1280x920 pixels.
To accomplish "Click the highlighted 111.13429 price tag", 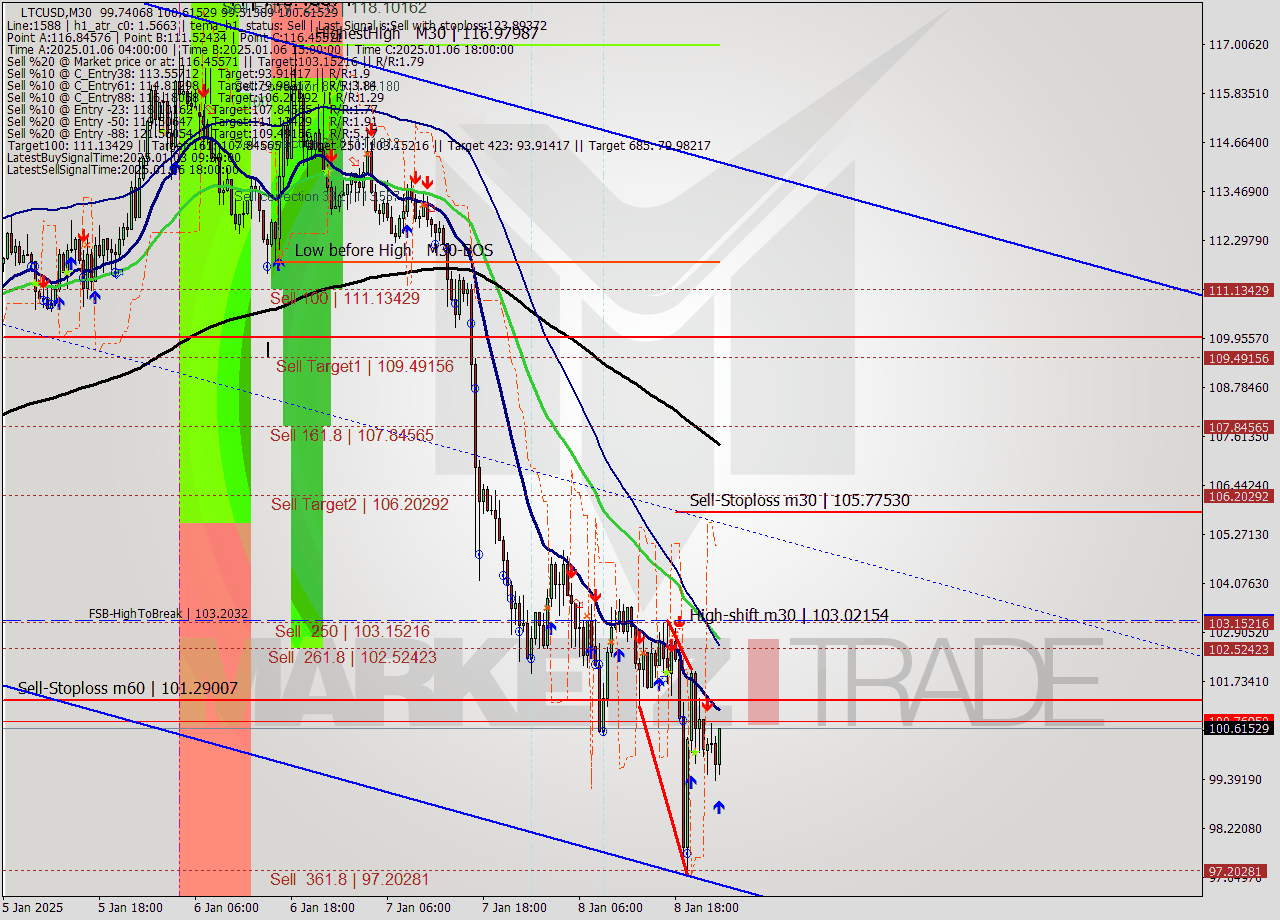I will point(1238,290).
